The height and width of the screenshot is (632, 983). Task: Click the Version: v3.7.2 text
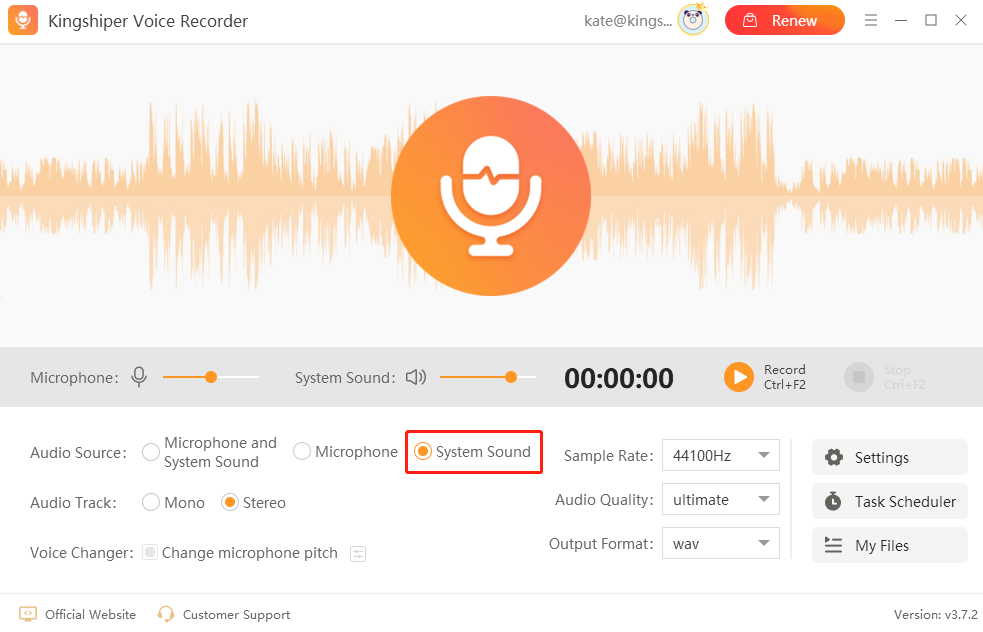tap(935, 614)
